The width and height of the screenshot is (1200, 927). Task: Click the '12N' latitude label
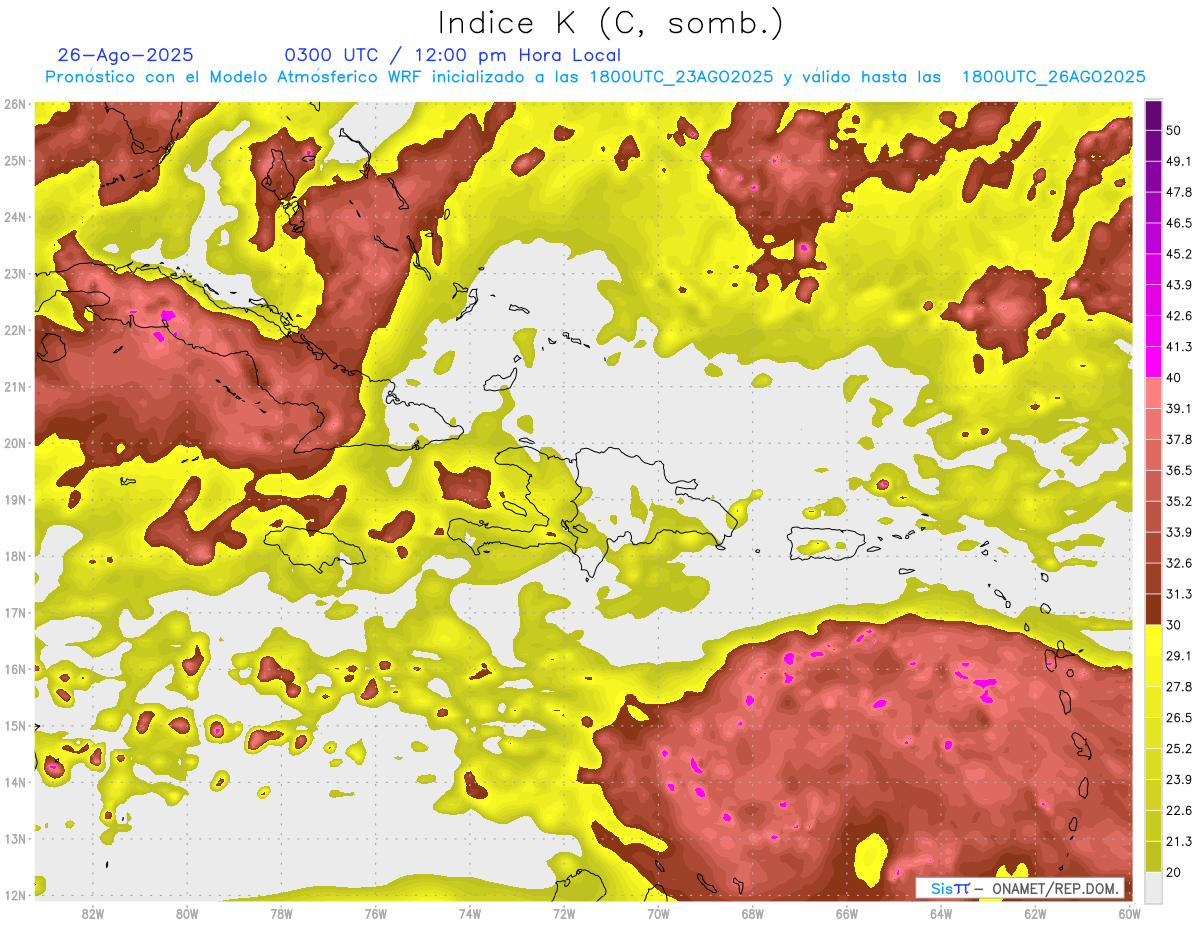15,895
